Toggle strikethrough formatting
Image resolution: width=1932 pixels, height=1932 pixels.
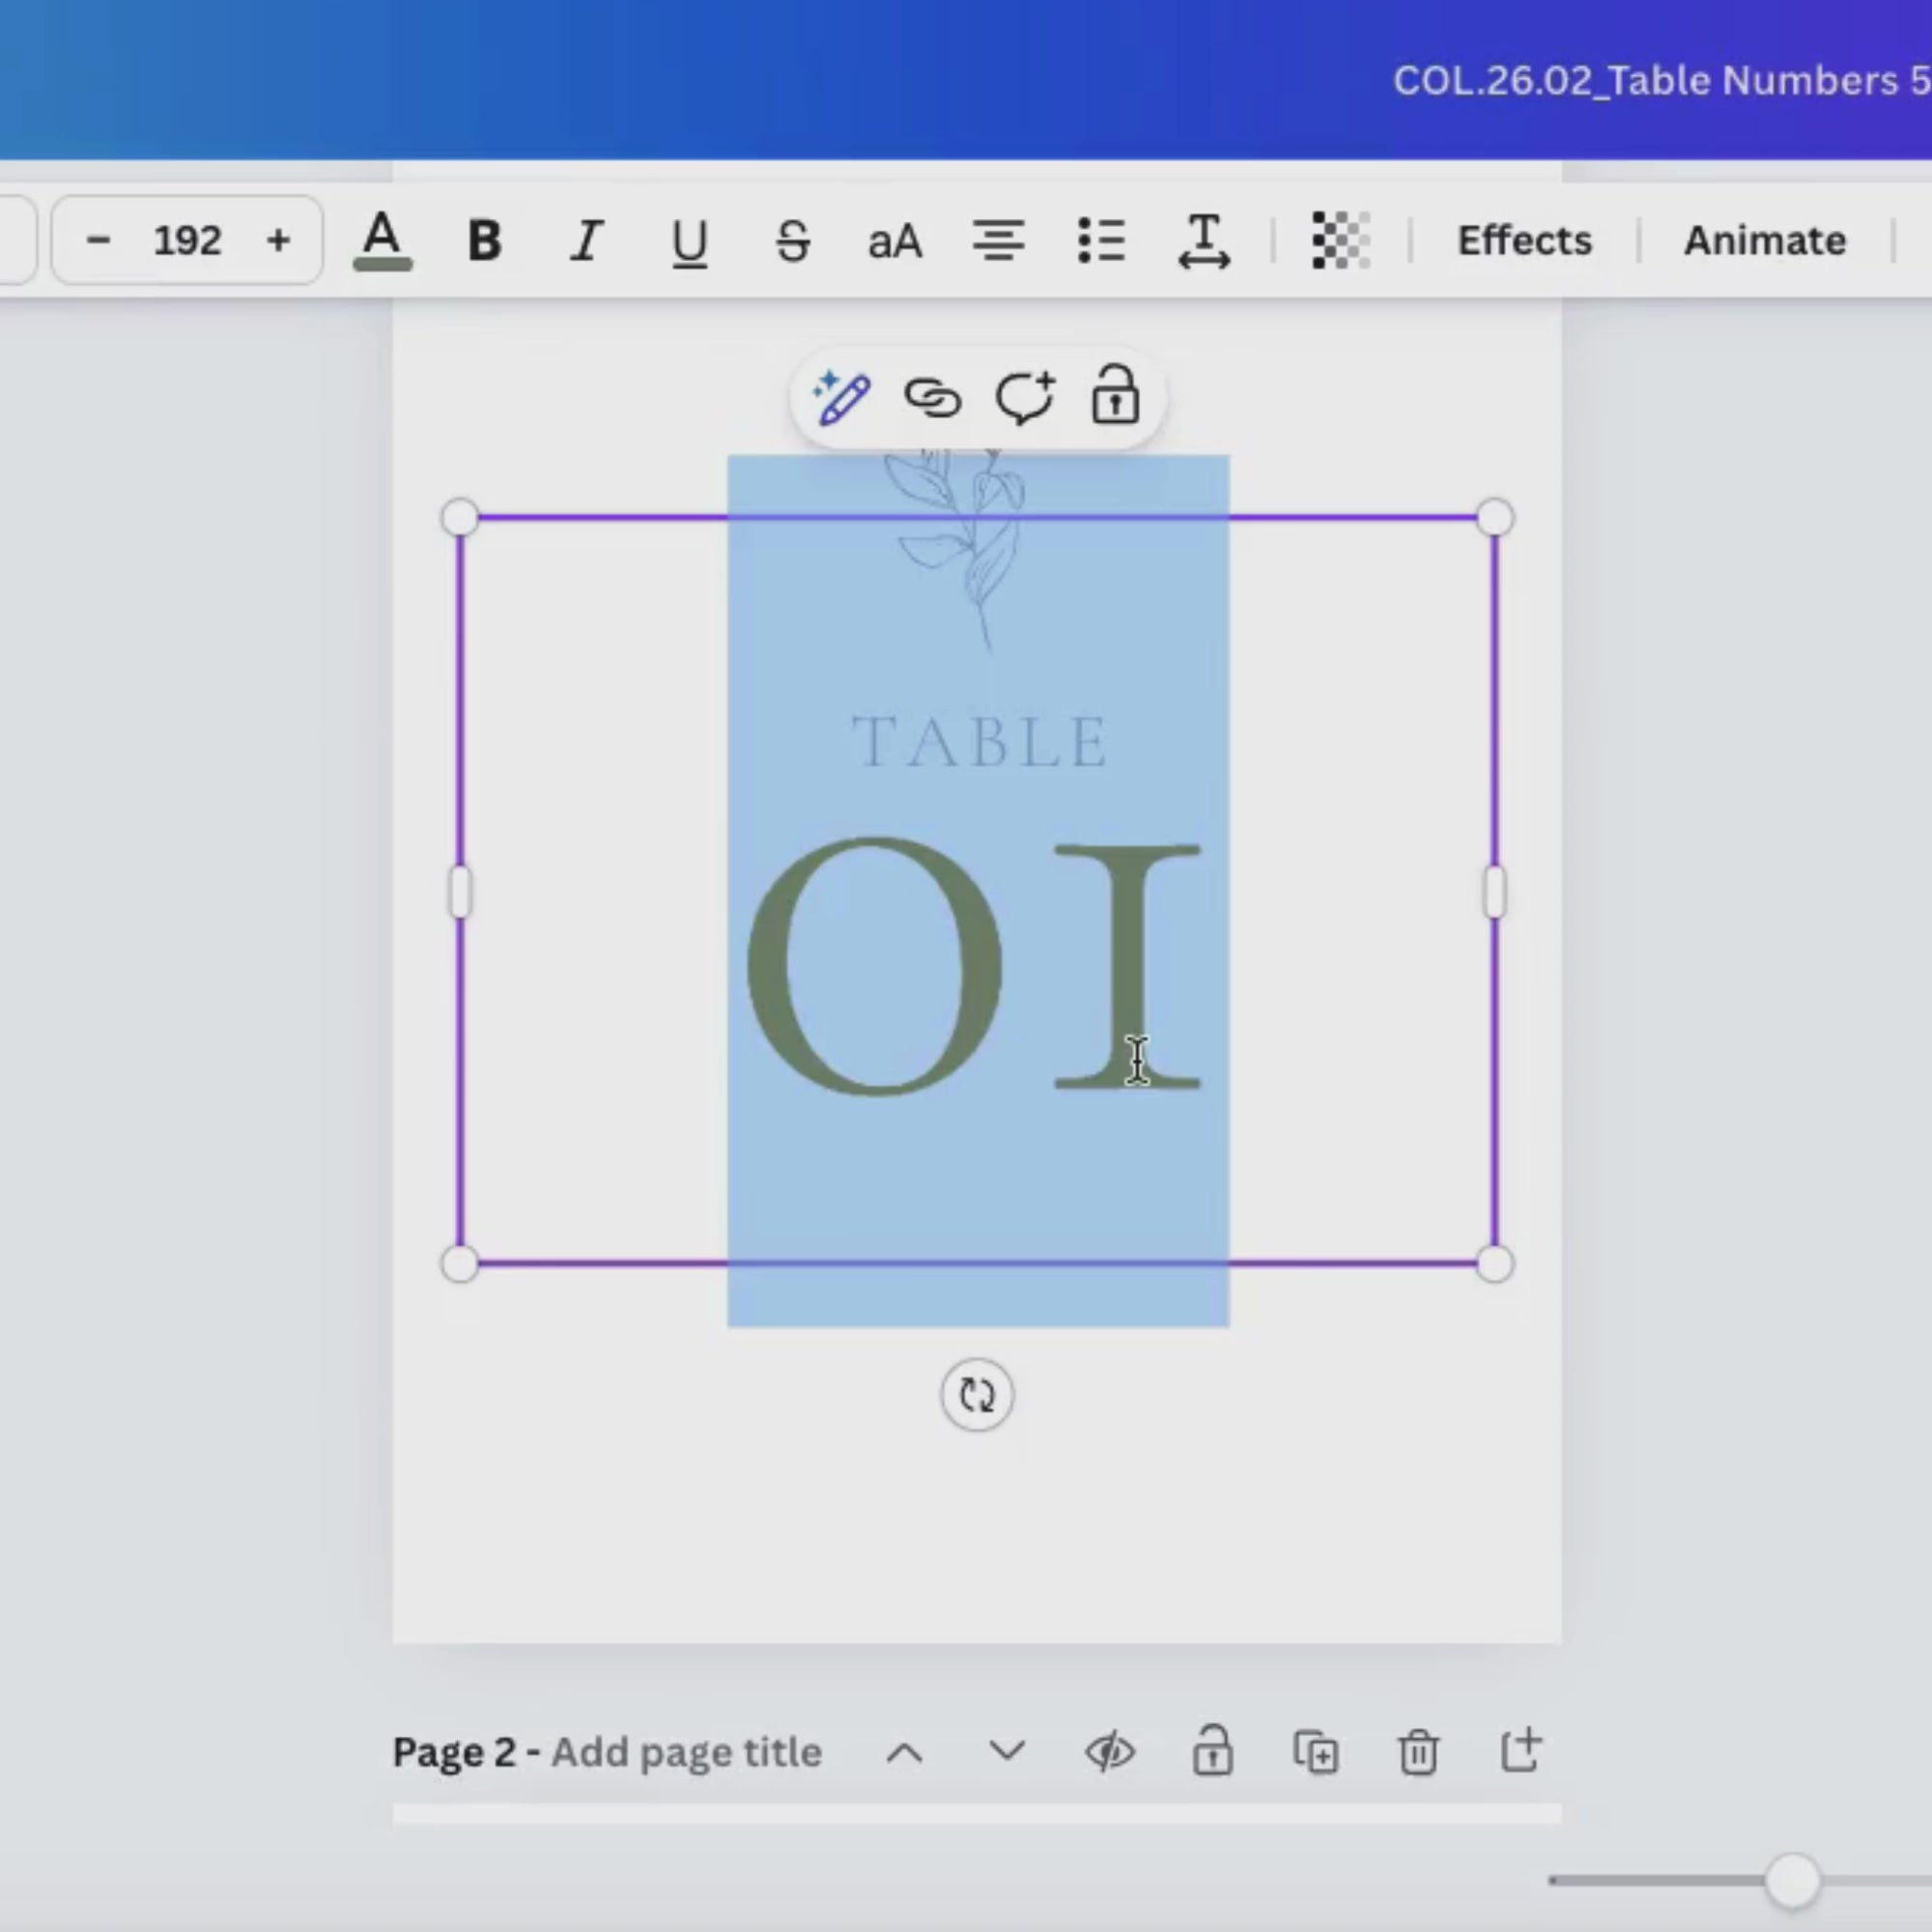[x=793, y=241]
